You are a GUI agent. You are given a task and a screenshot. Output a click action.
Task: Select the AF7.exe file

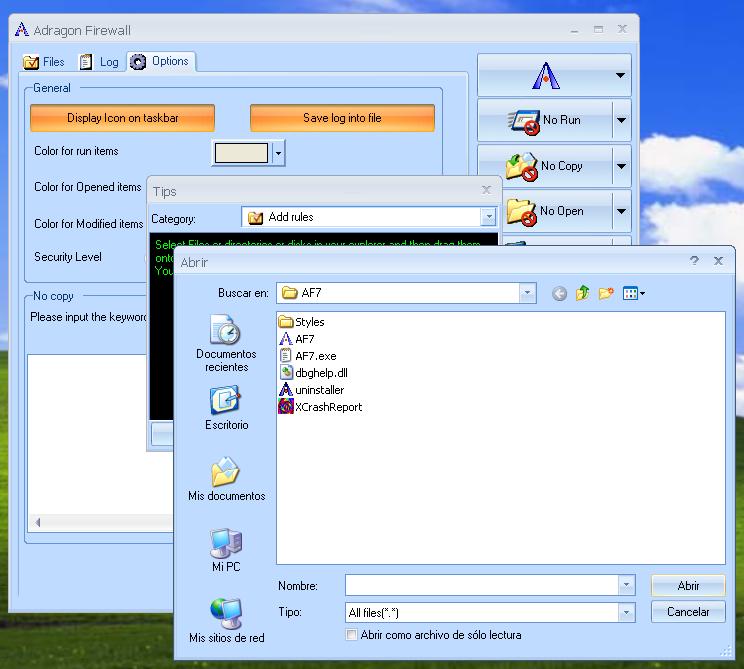[x=308, y=356]
